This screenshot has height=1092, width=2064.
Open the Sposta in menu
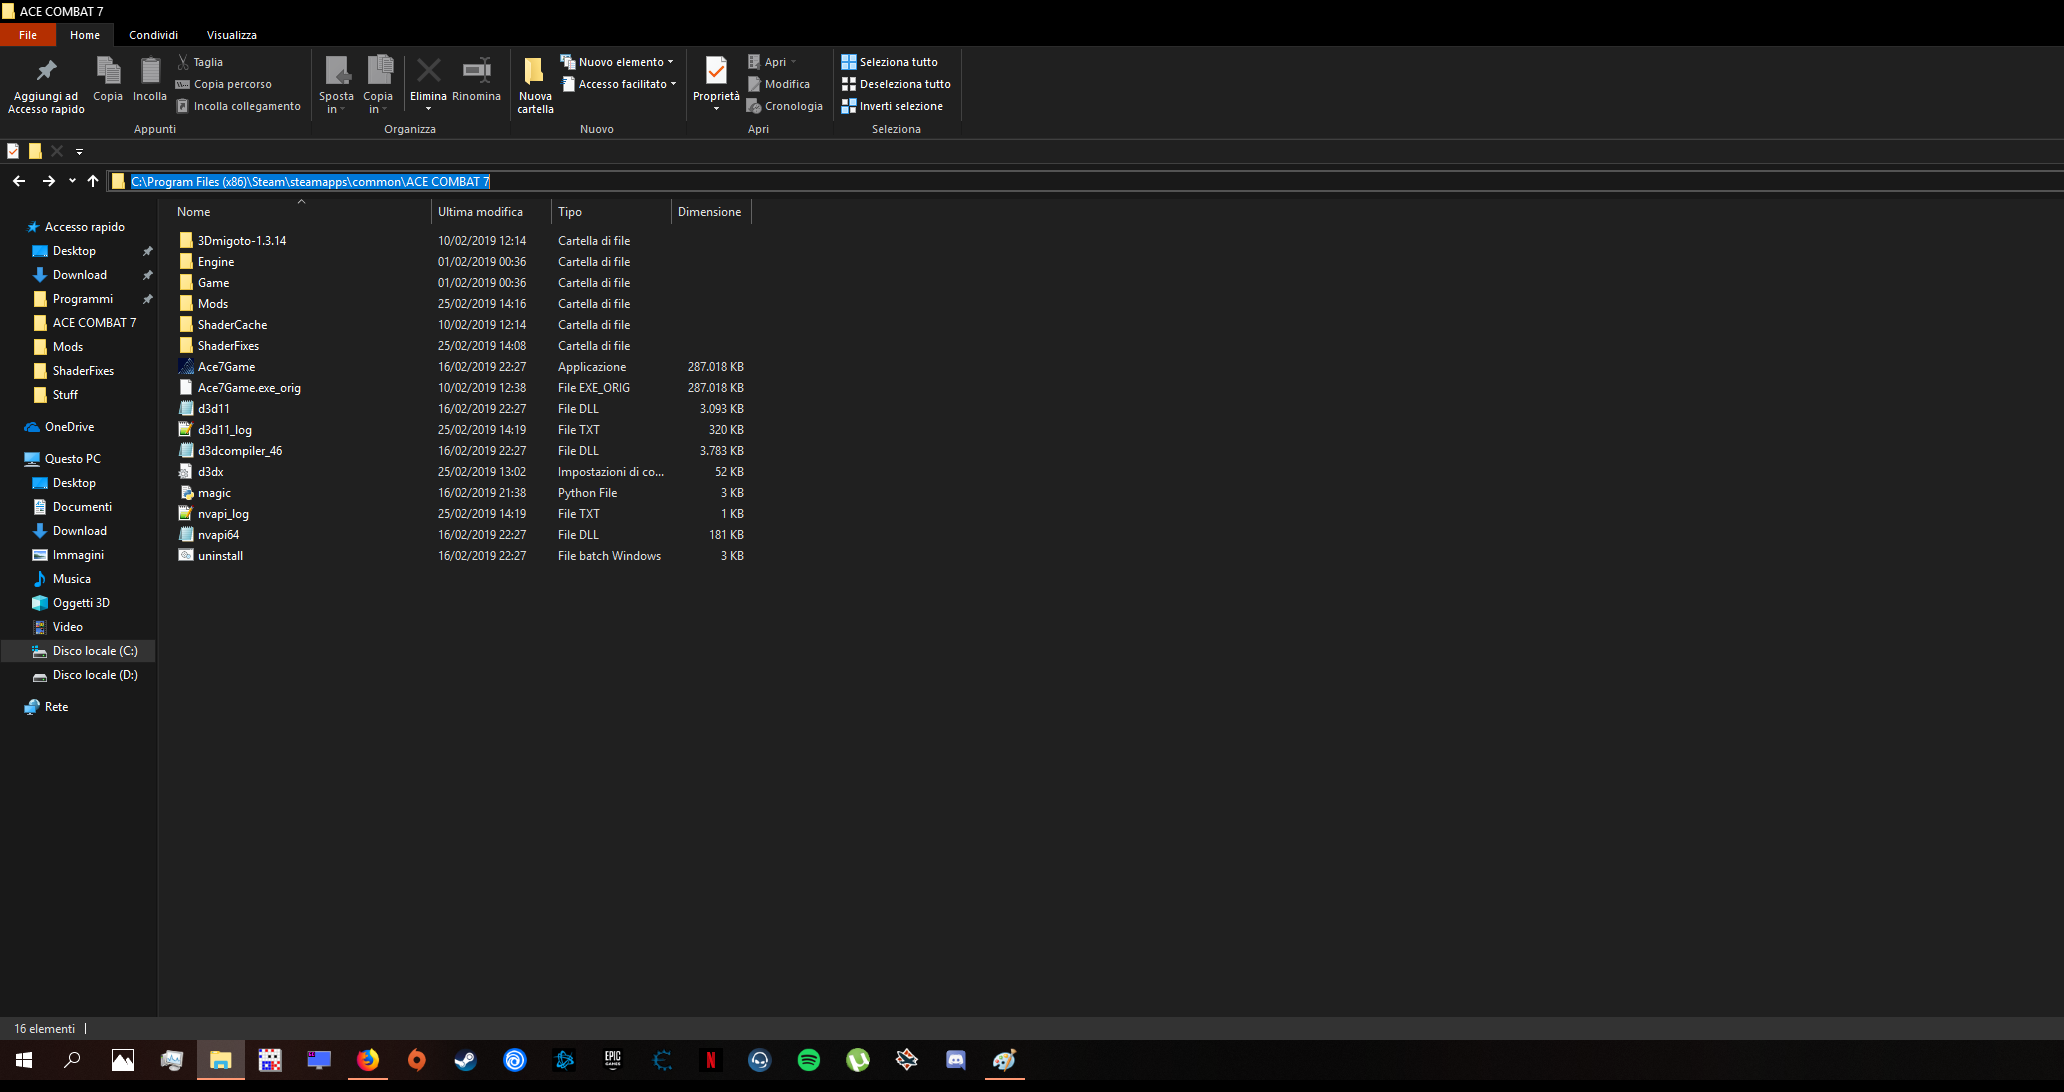tap(336, 85)
